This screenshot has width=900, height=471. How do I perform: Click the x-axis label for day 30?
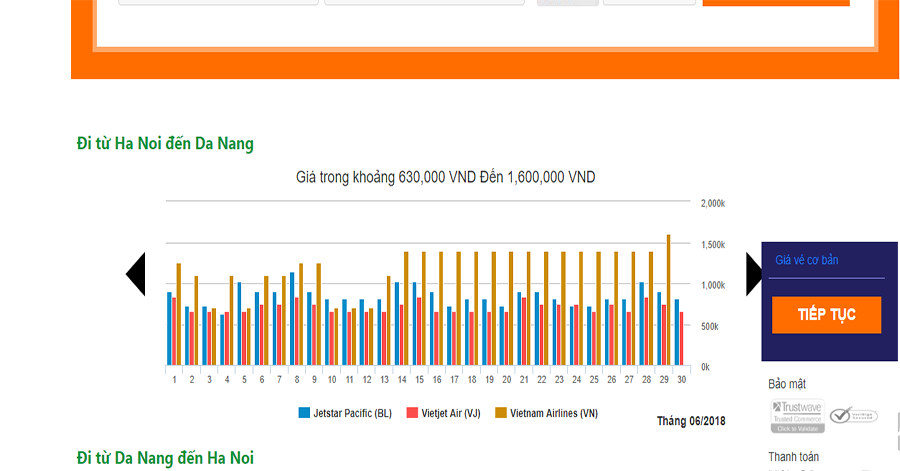(681, 380)
